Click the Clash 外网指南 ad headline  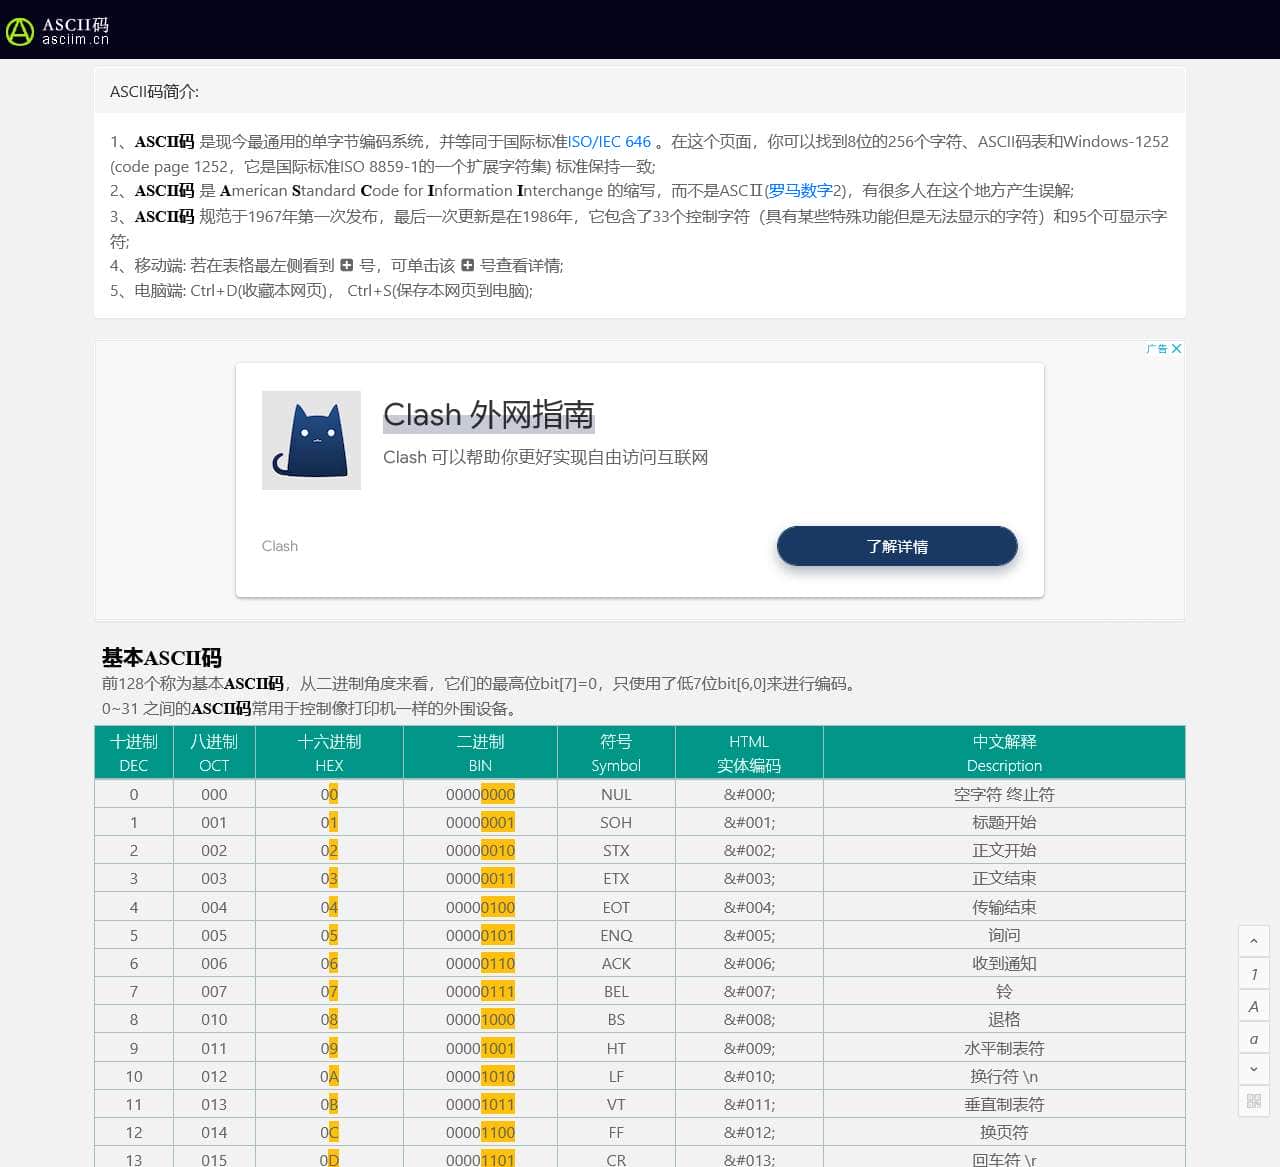pos(489,414)
